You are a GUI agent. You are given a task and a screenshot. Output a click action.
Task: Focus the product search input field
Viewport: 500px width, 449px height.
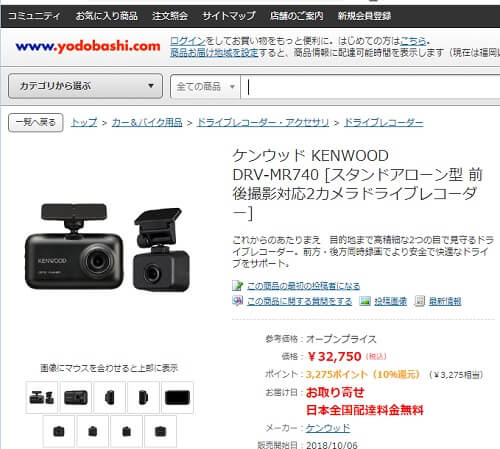click(370, 87)
